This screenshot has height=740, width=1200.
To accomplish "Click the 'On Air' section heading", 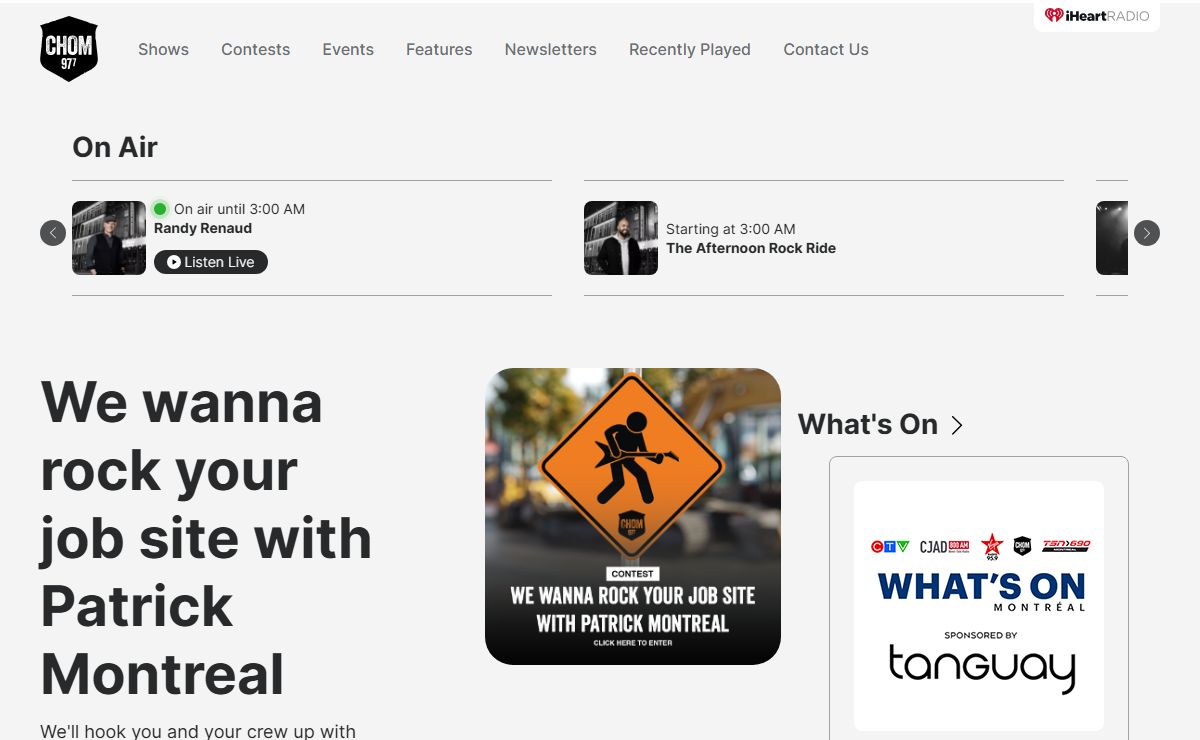I will click(x=115, y=147).
